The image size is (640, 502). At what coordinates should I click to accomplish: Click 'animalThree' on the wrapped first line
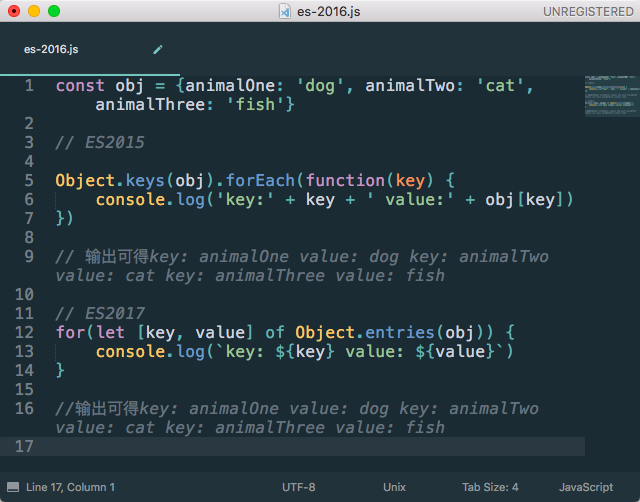click(x=150, y=104)
